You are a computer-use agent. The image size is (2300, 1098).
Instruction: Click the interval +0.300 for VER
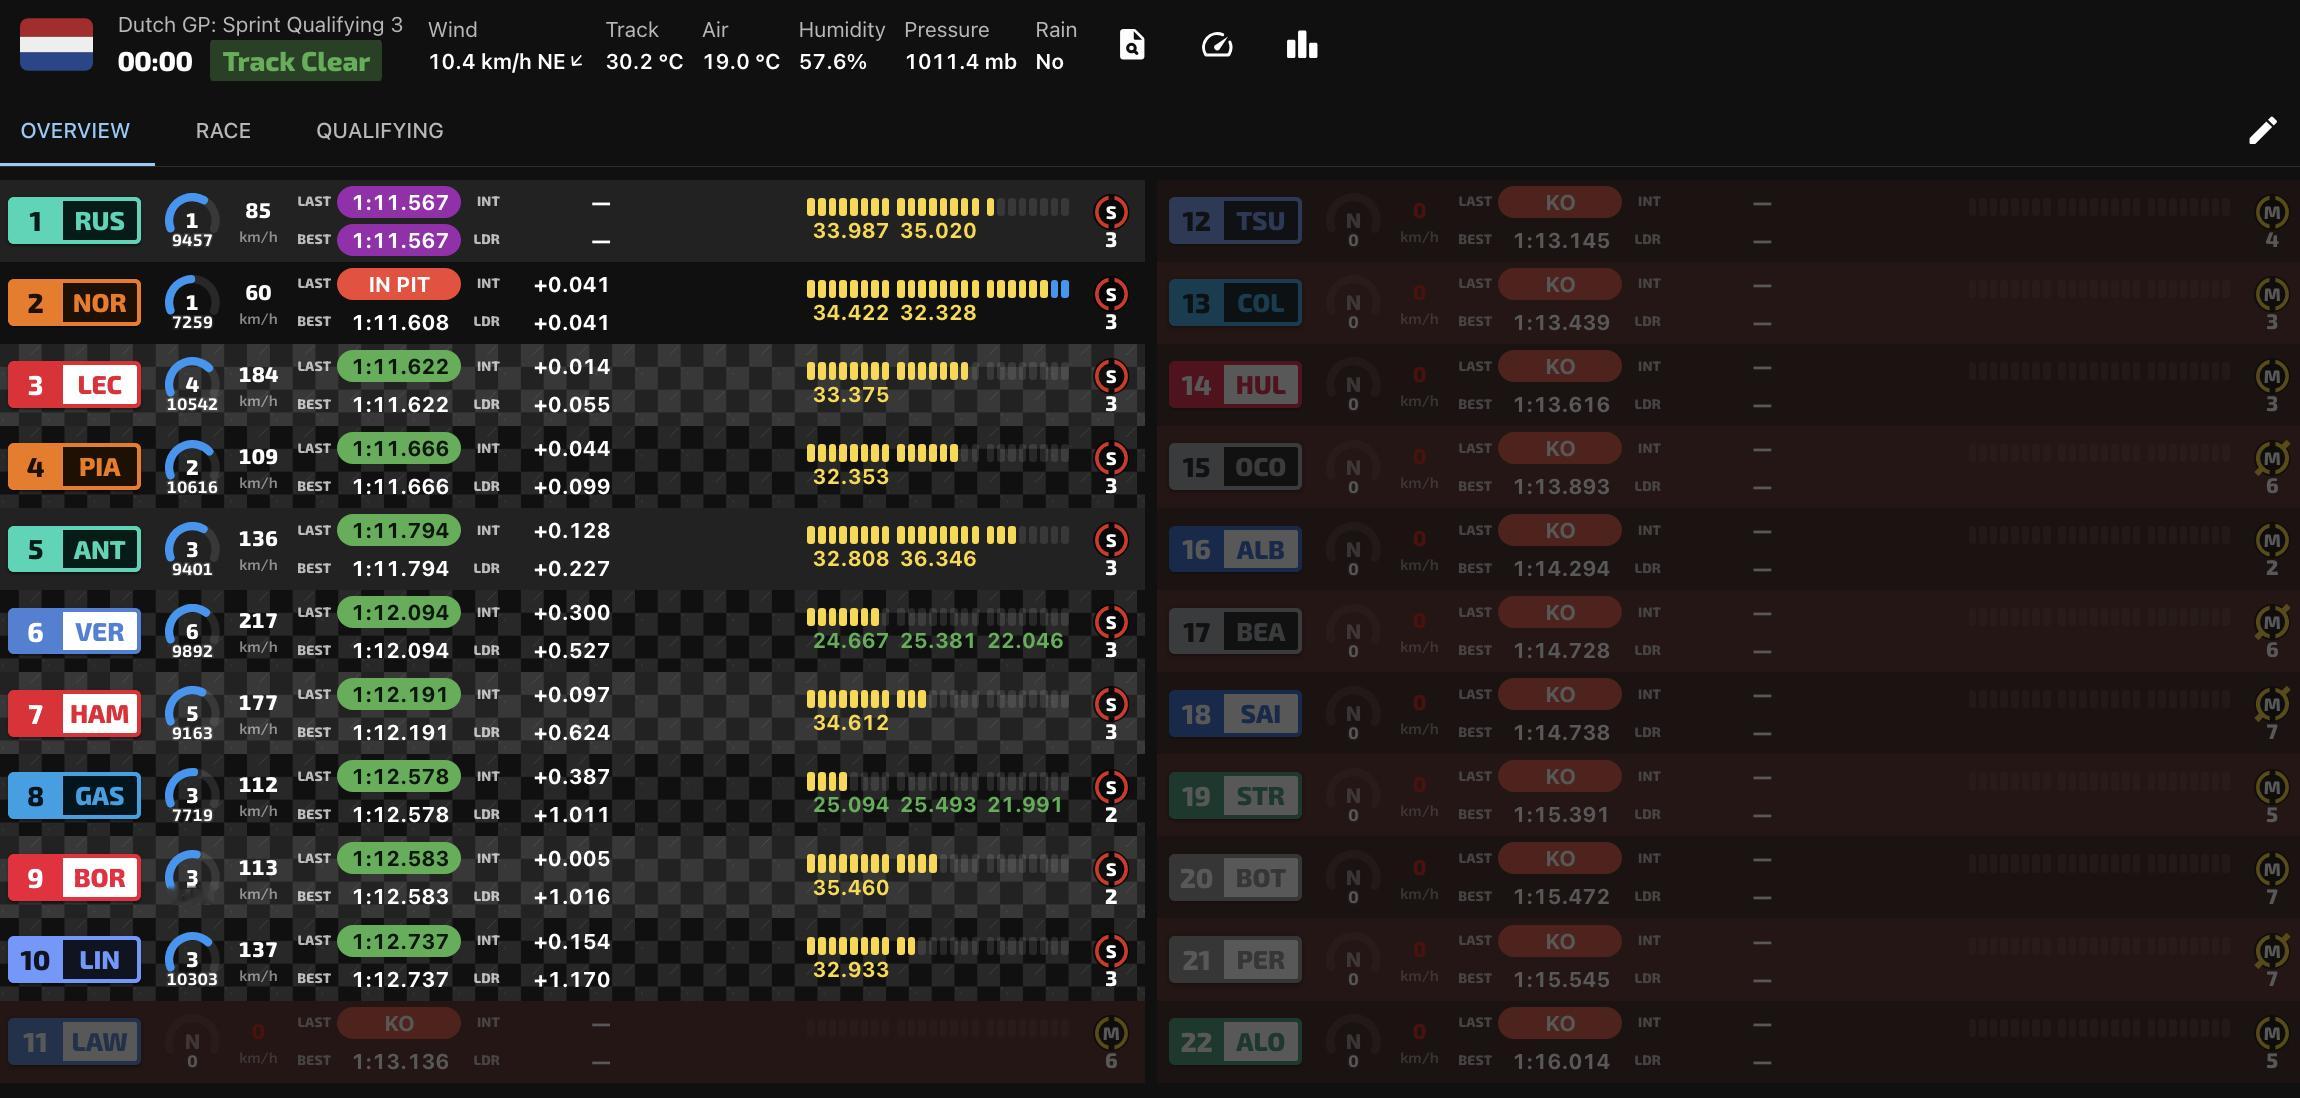572,612
